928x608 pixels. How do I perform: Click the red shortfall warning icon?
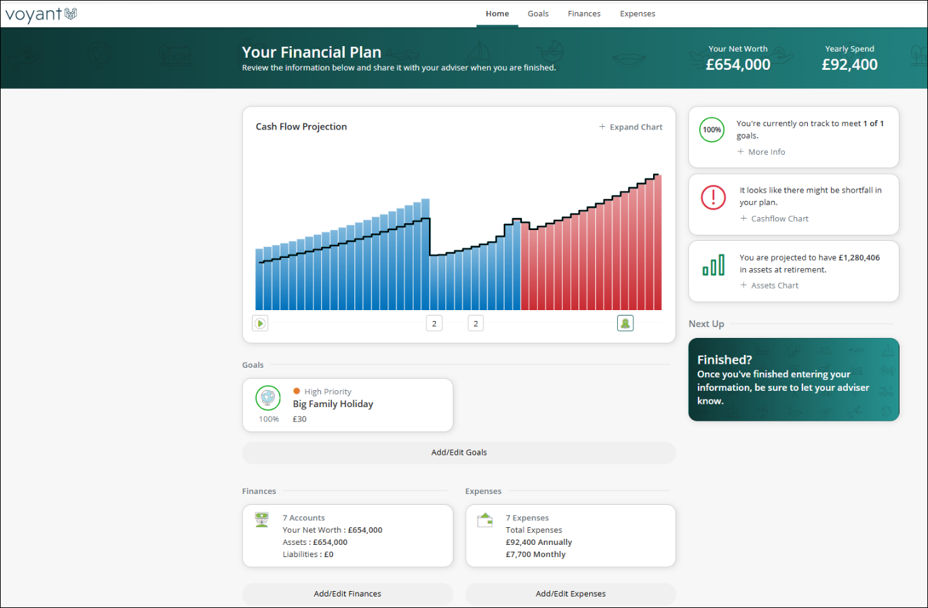[713, 197]
